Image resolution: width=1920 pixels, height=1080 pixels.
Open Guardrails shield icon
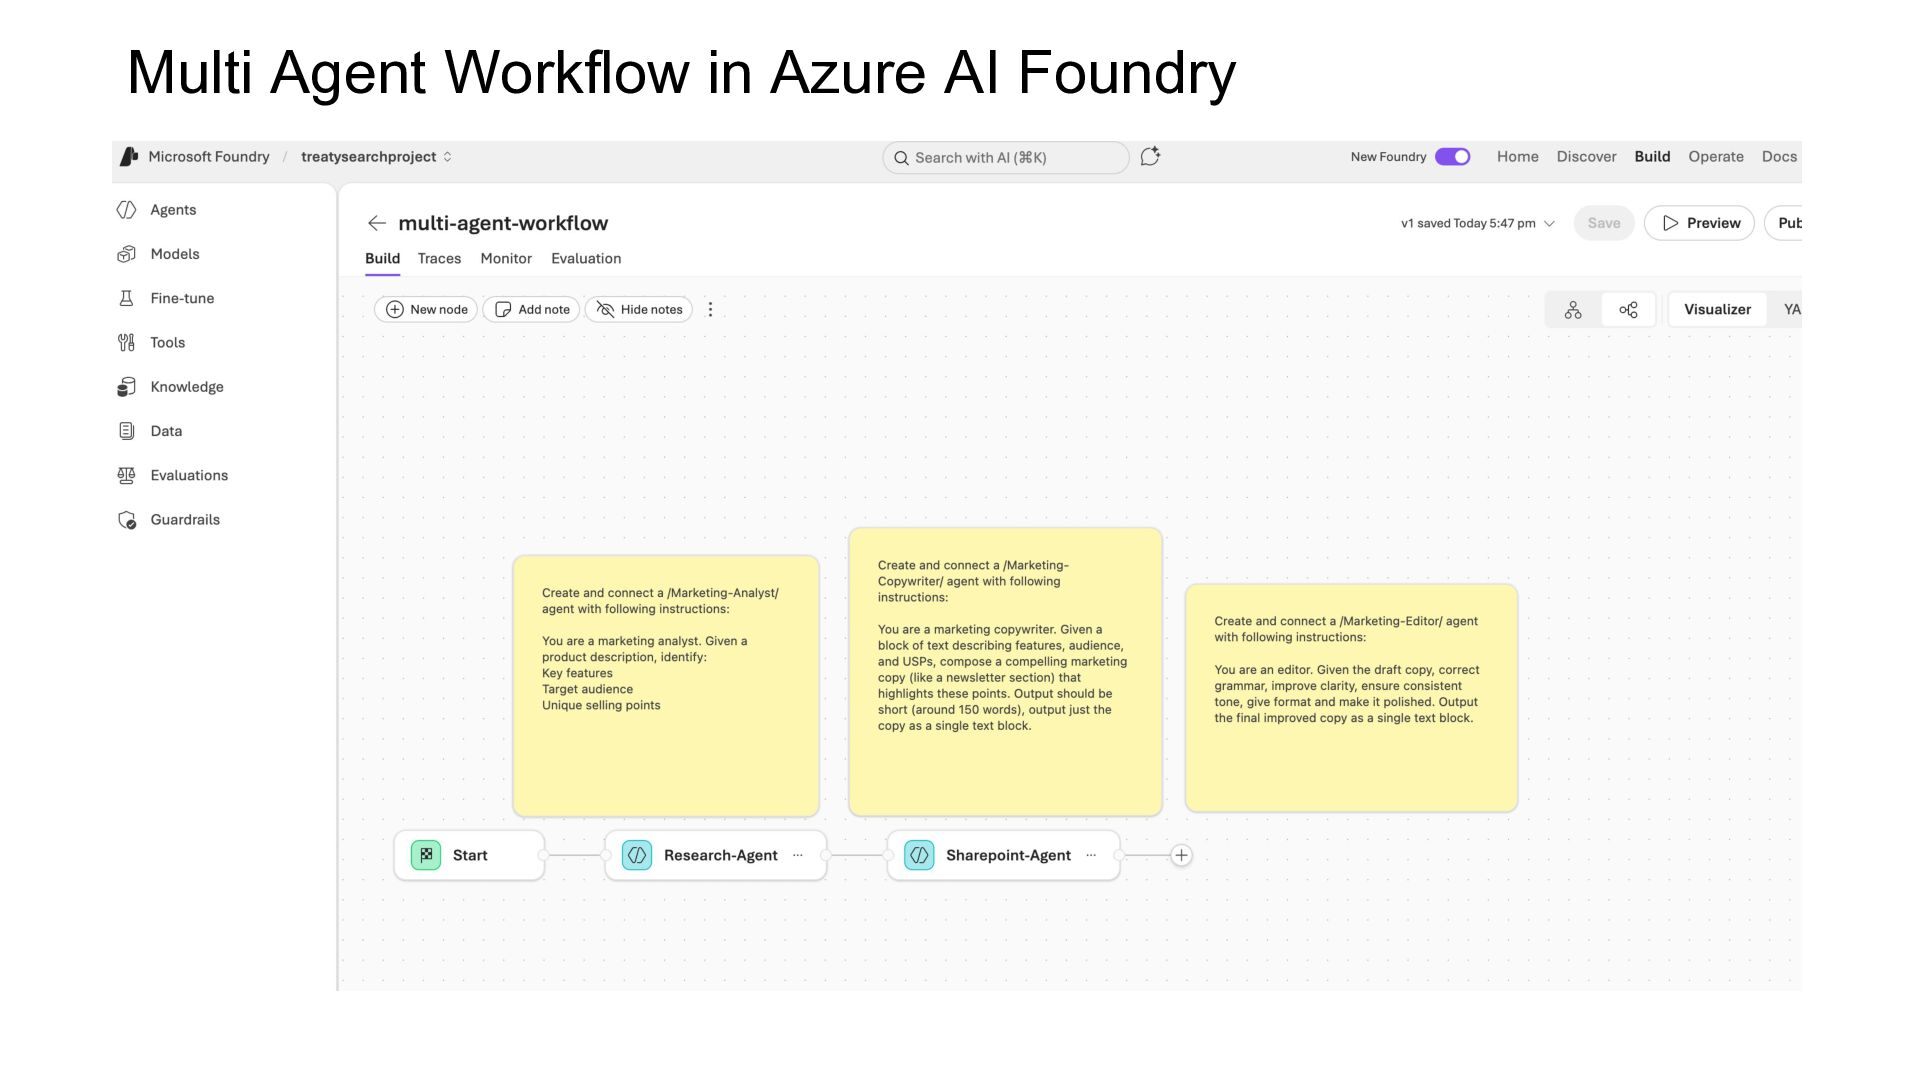pyautogui.click(x=127, y=520)
